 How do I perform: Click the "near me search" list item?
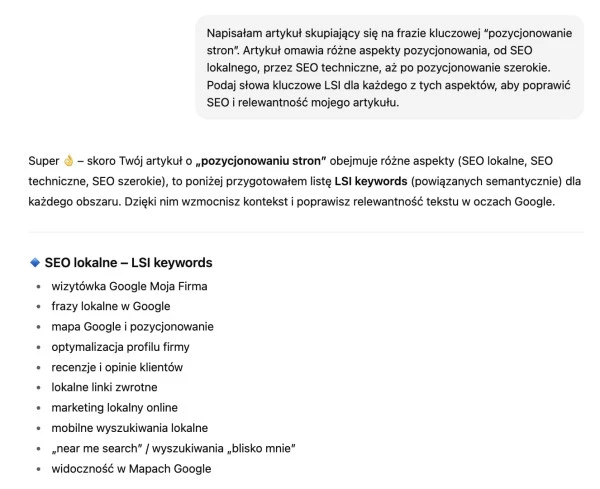coord(174,447)
